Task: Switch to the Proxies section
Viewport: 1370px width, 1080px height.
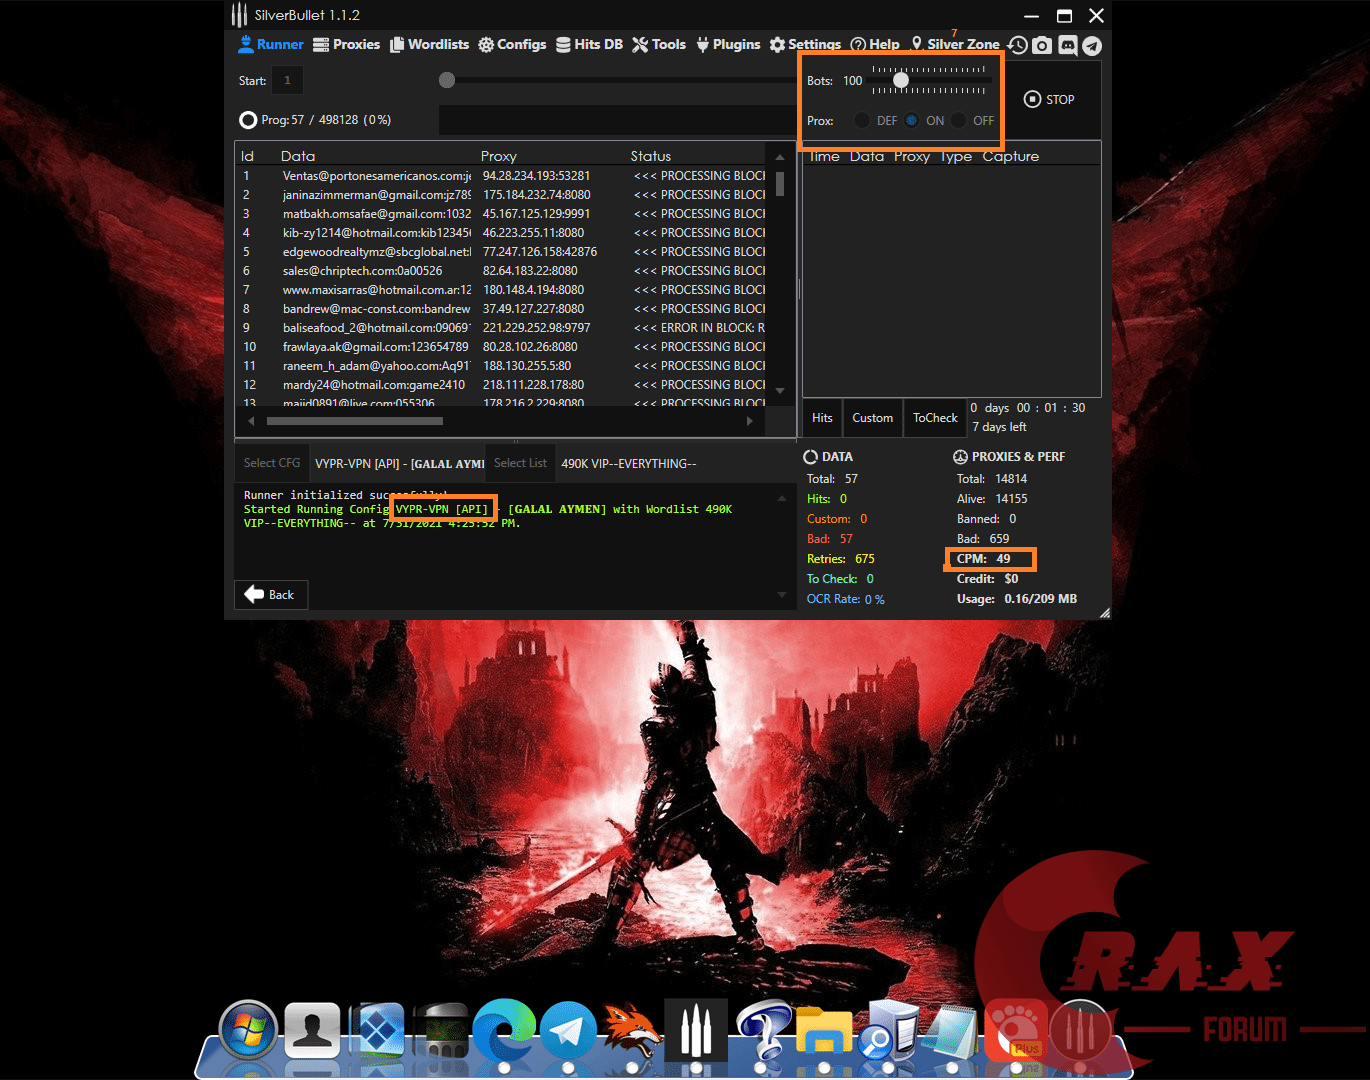Action: [x=346, y=44]
